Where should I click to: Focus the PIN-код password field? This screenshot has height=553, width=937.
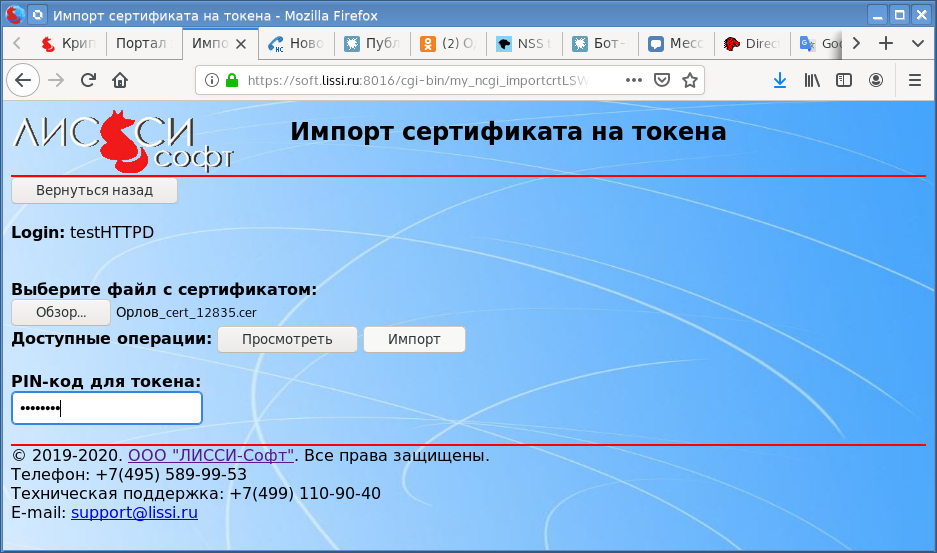(x=107, y=408)
